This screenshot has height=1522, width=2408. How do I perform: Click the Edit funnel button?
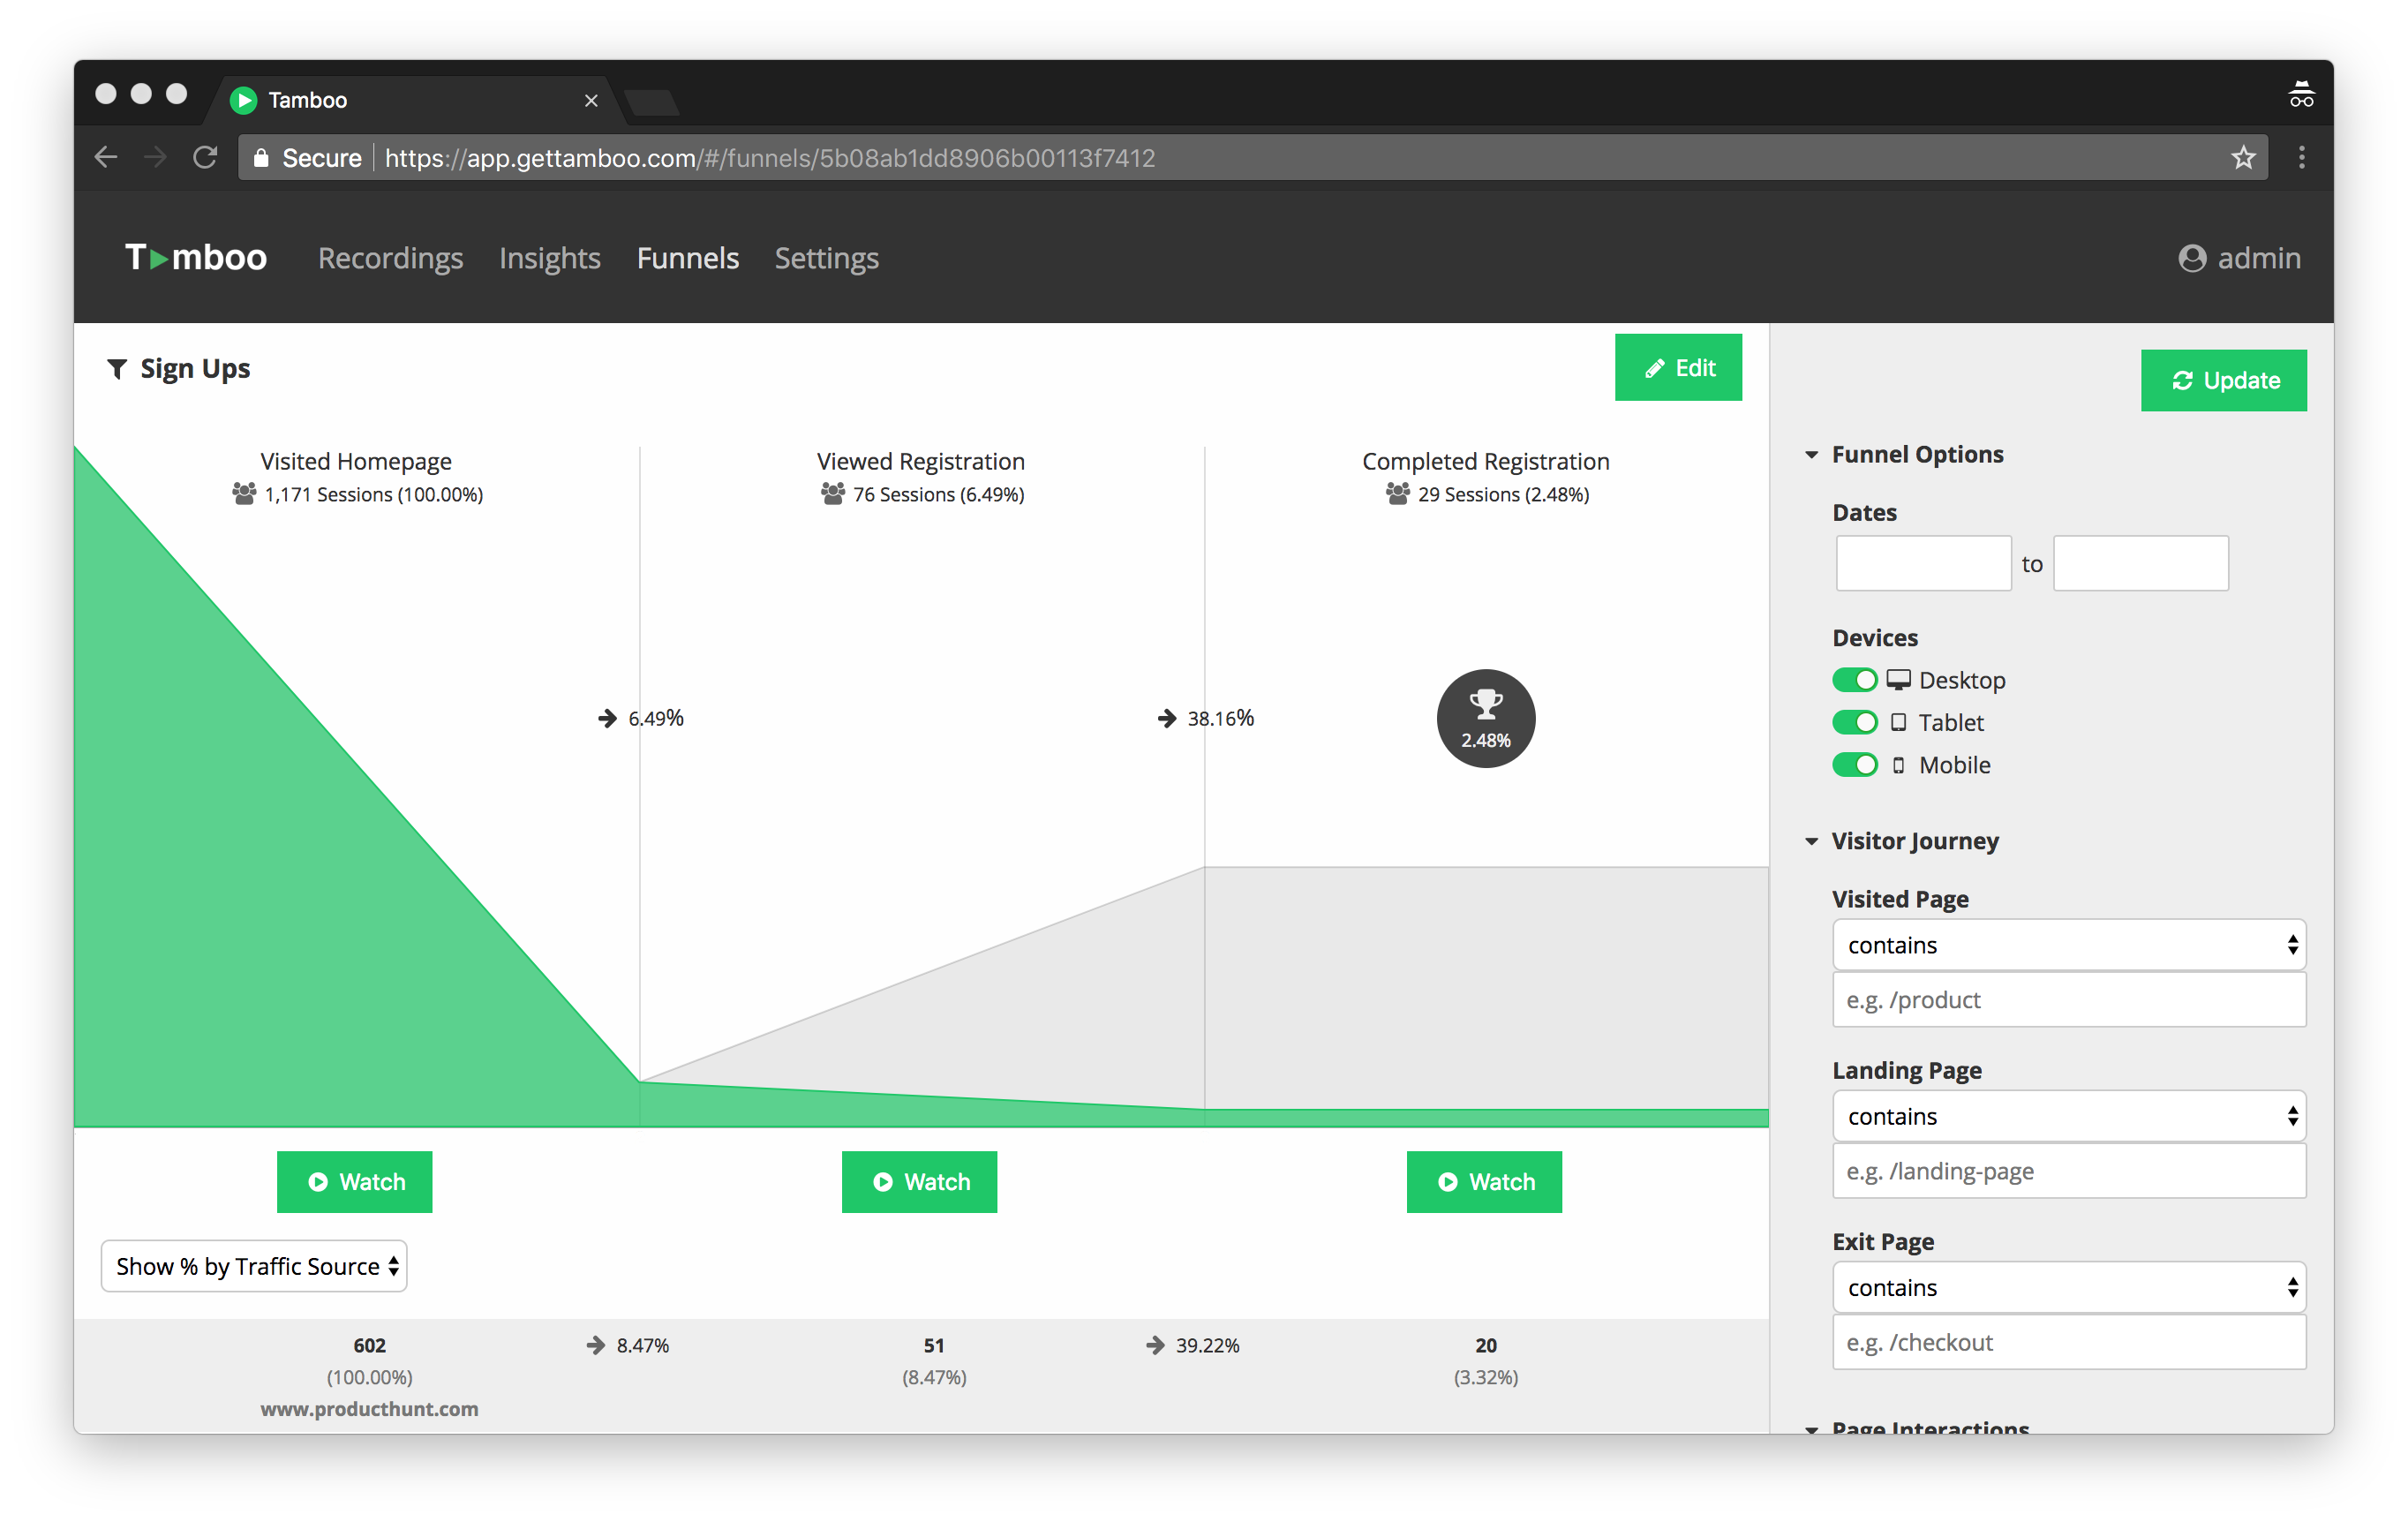coord(1677,368)
